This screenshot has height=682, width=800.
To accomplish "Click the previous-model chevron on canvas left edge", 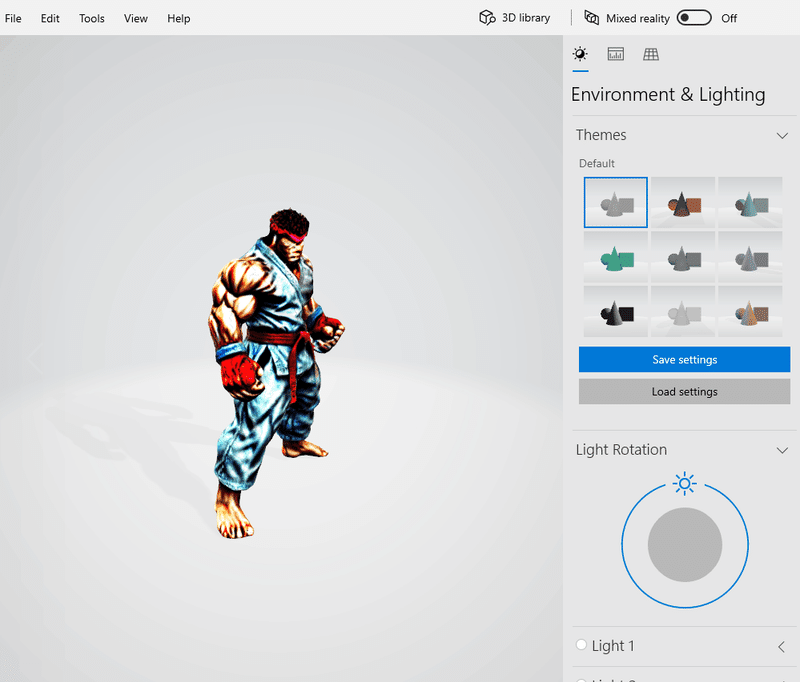I will click(x=36, y=357).
